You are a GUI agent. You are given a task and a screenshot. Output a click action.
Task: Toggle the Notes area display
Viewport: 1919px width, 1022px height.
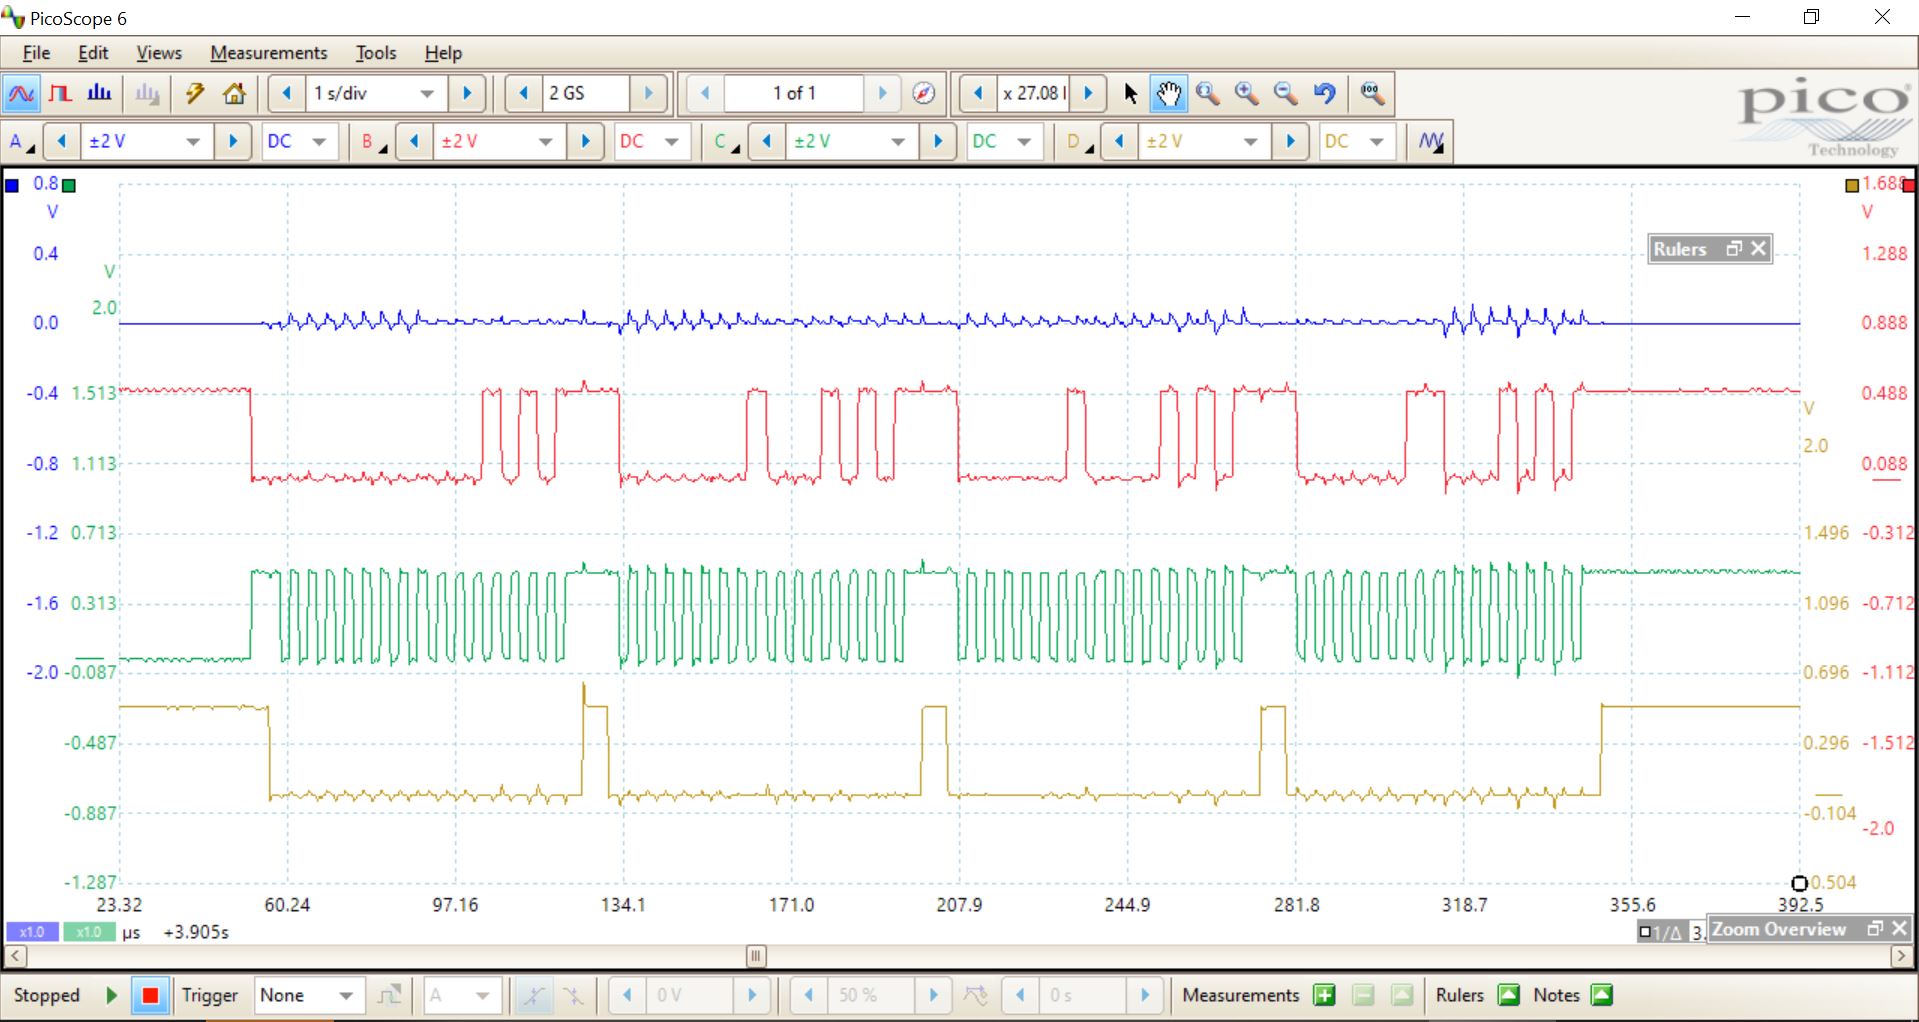tap(1602, 995)
